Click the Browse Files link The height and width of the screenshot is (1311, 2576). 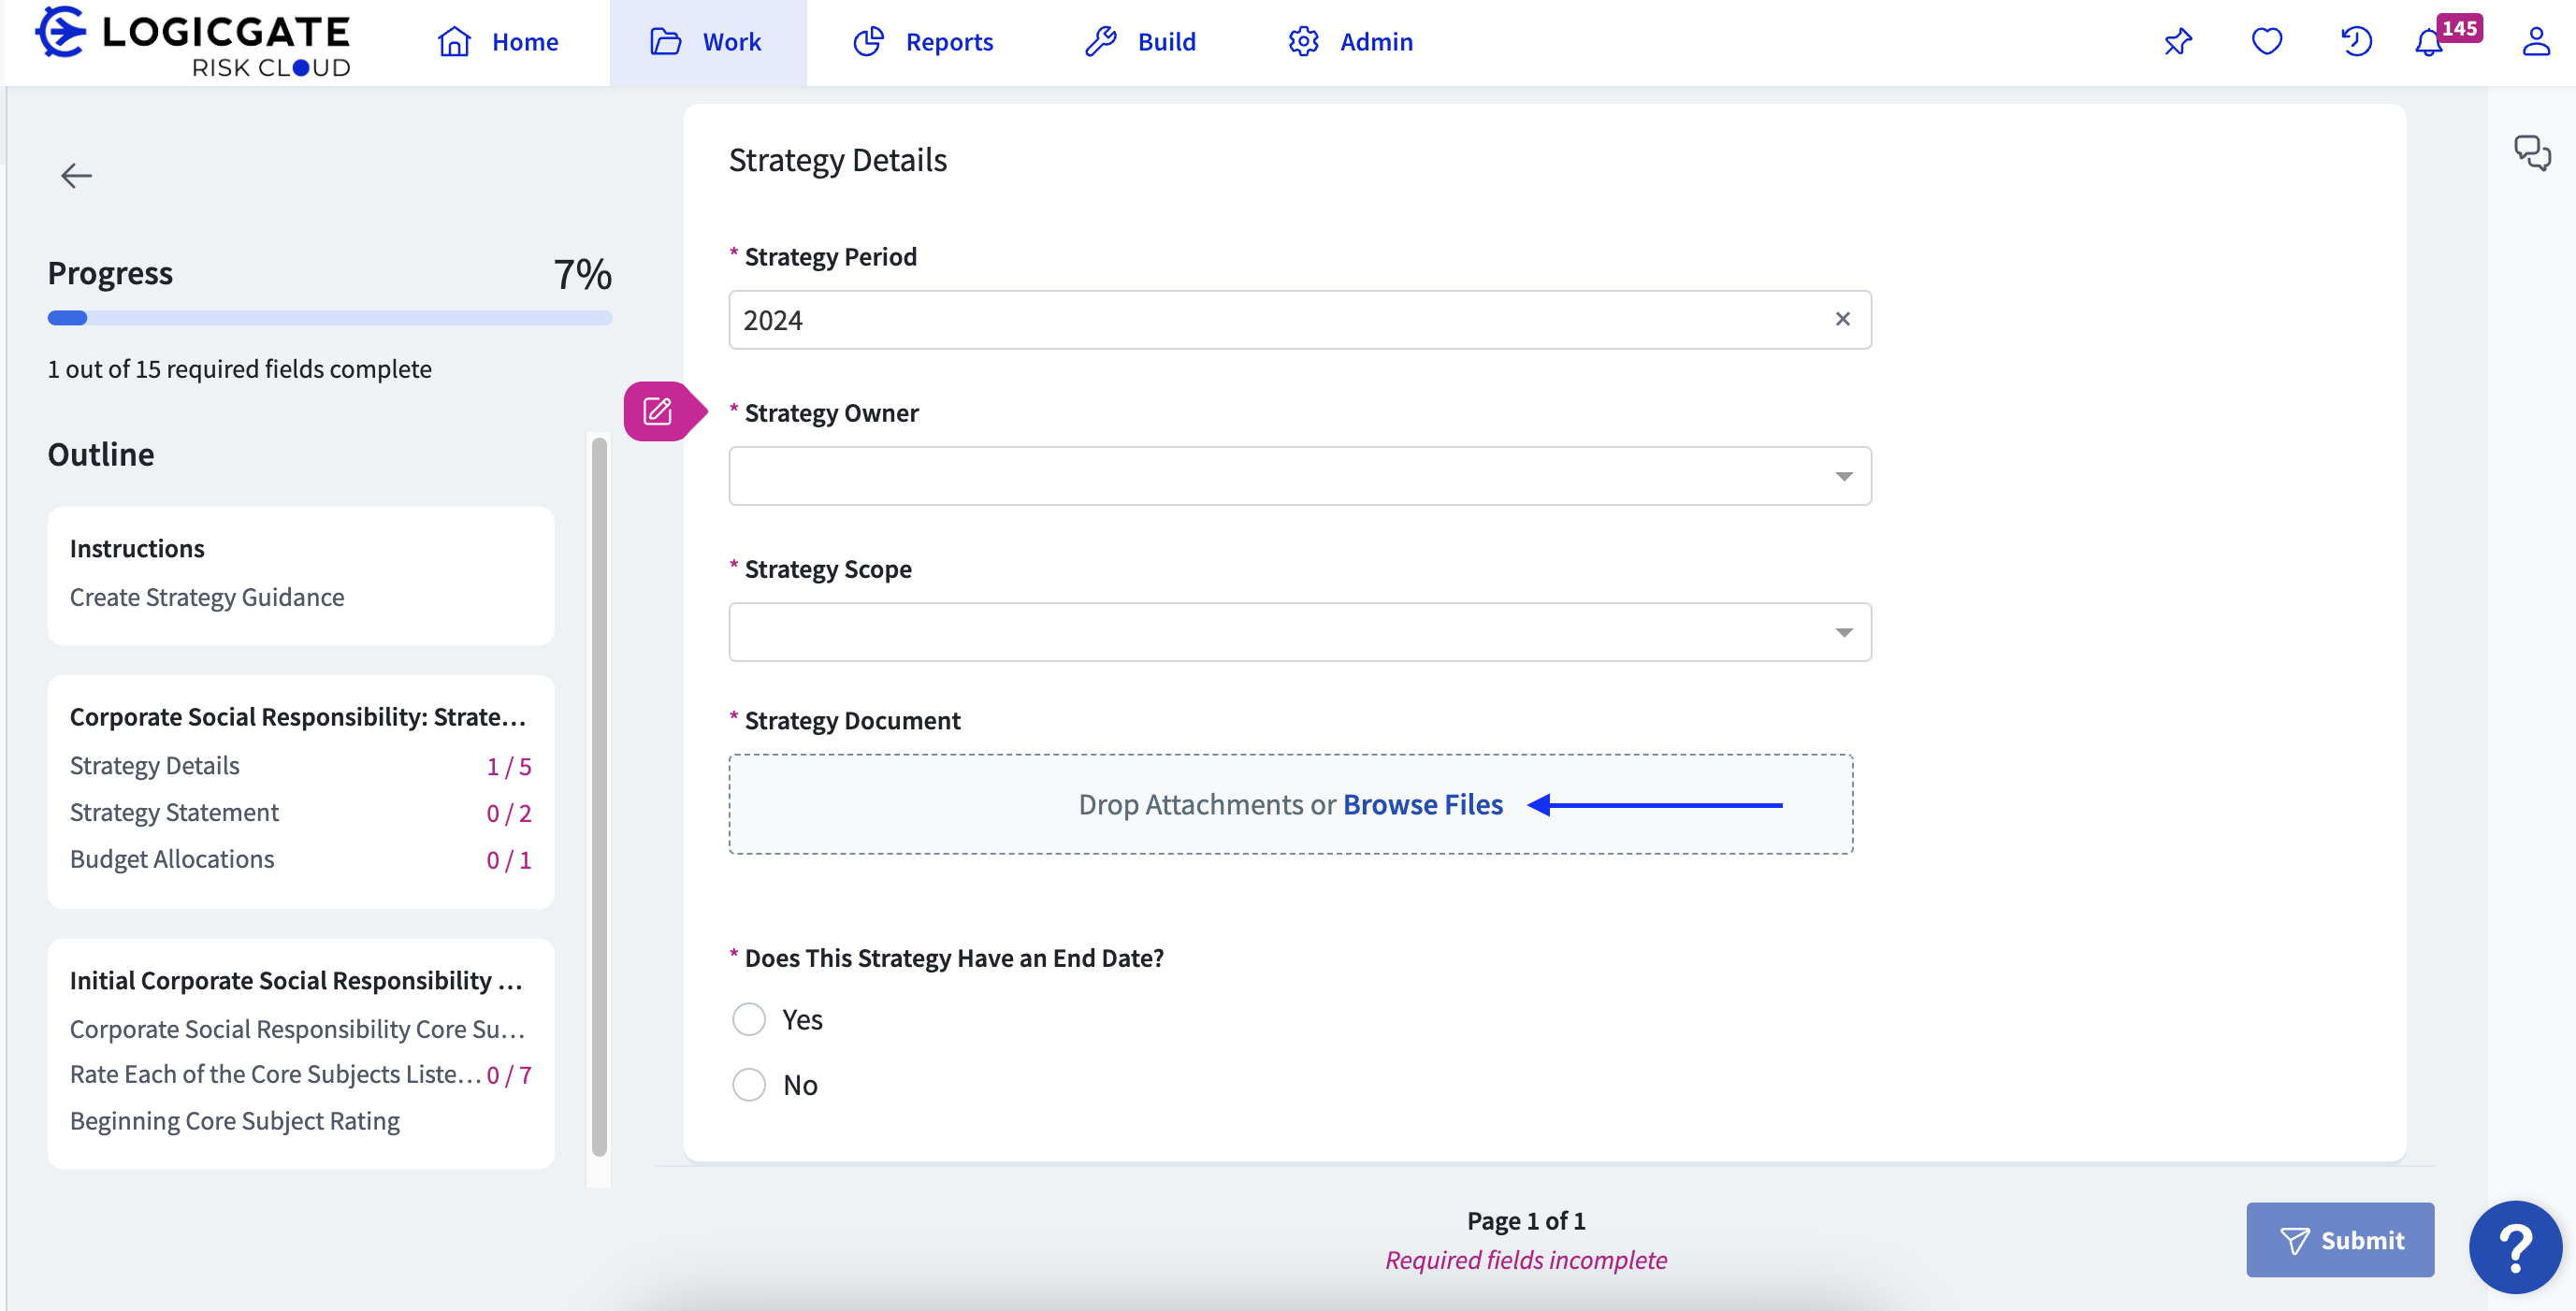[1422, 804]
